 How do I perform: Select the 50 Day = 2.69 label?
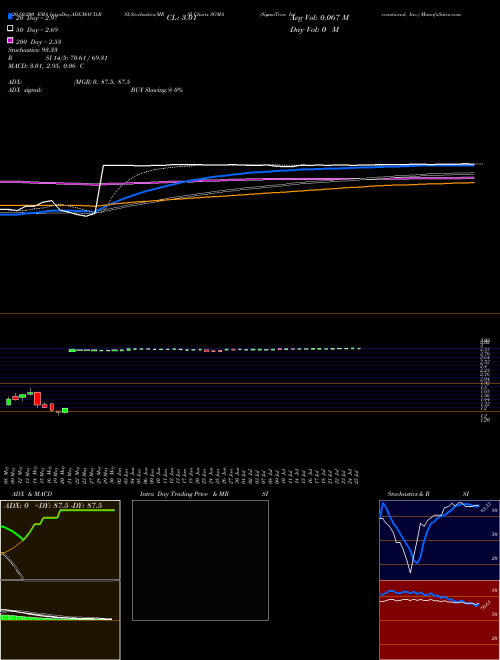[37, 30]
